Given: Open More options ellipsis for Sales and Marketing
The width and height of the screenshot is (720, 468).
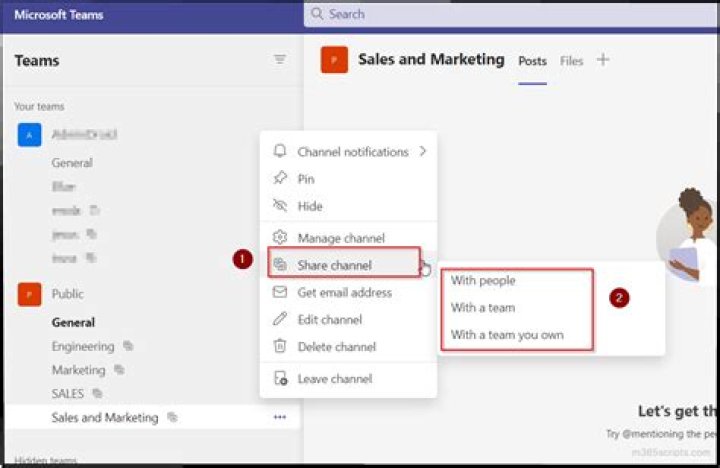Looking at the screenshot, I should (280, 417).
